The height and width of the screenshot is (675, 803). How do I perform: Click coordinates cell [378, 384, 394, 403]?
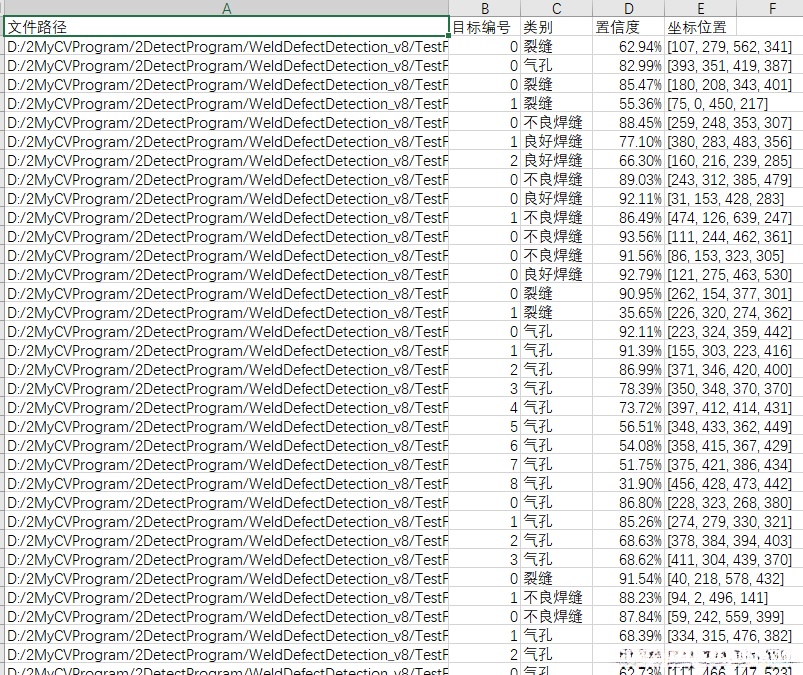click(x=730, y=540)
